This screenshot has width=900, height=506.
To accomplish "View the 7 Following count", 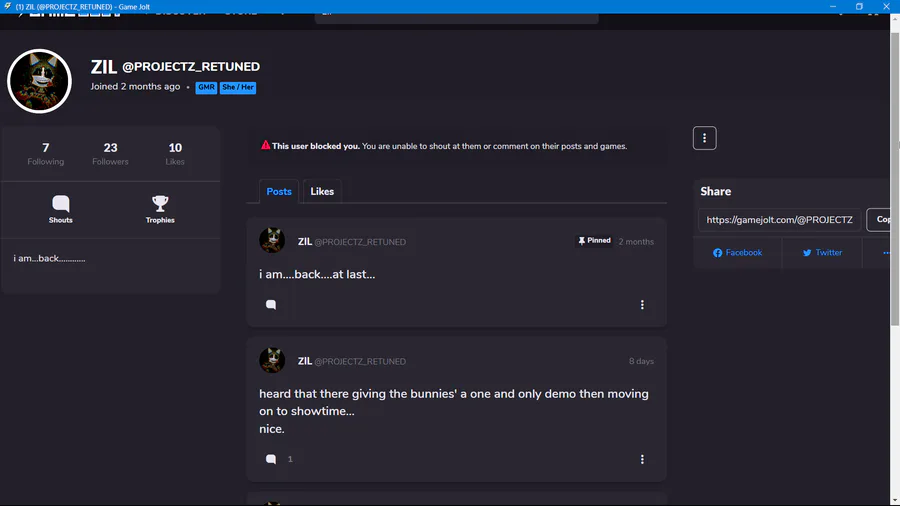I will [45, 154].
